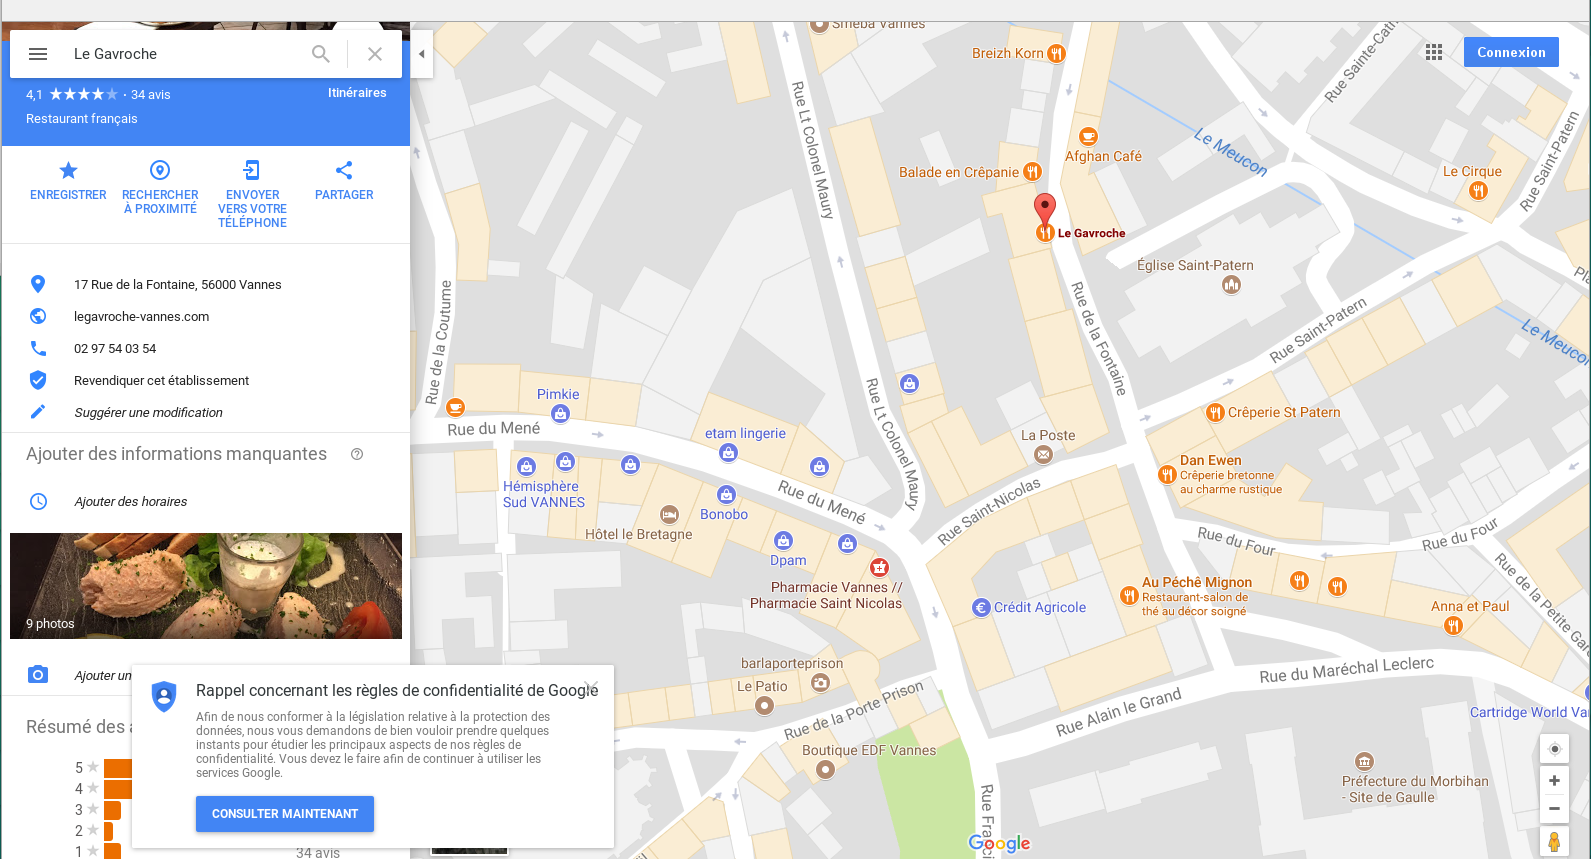Open the 9 photos thumbnail

point(206,586)
